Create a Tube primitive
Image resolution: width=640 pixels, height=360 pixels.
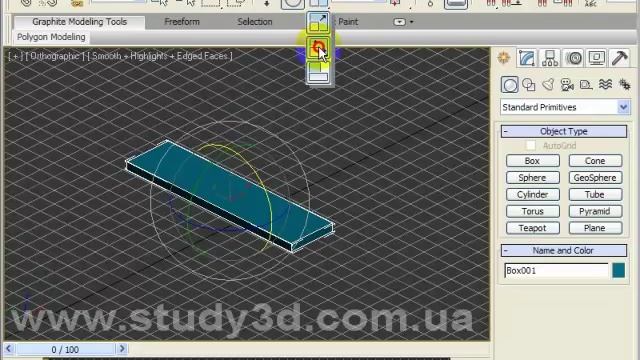(x=595, y=194)
